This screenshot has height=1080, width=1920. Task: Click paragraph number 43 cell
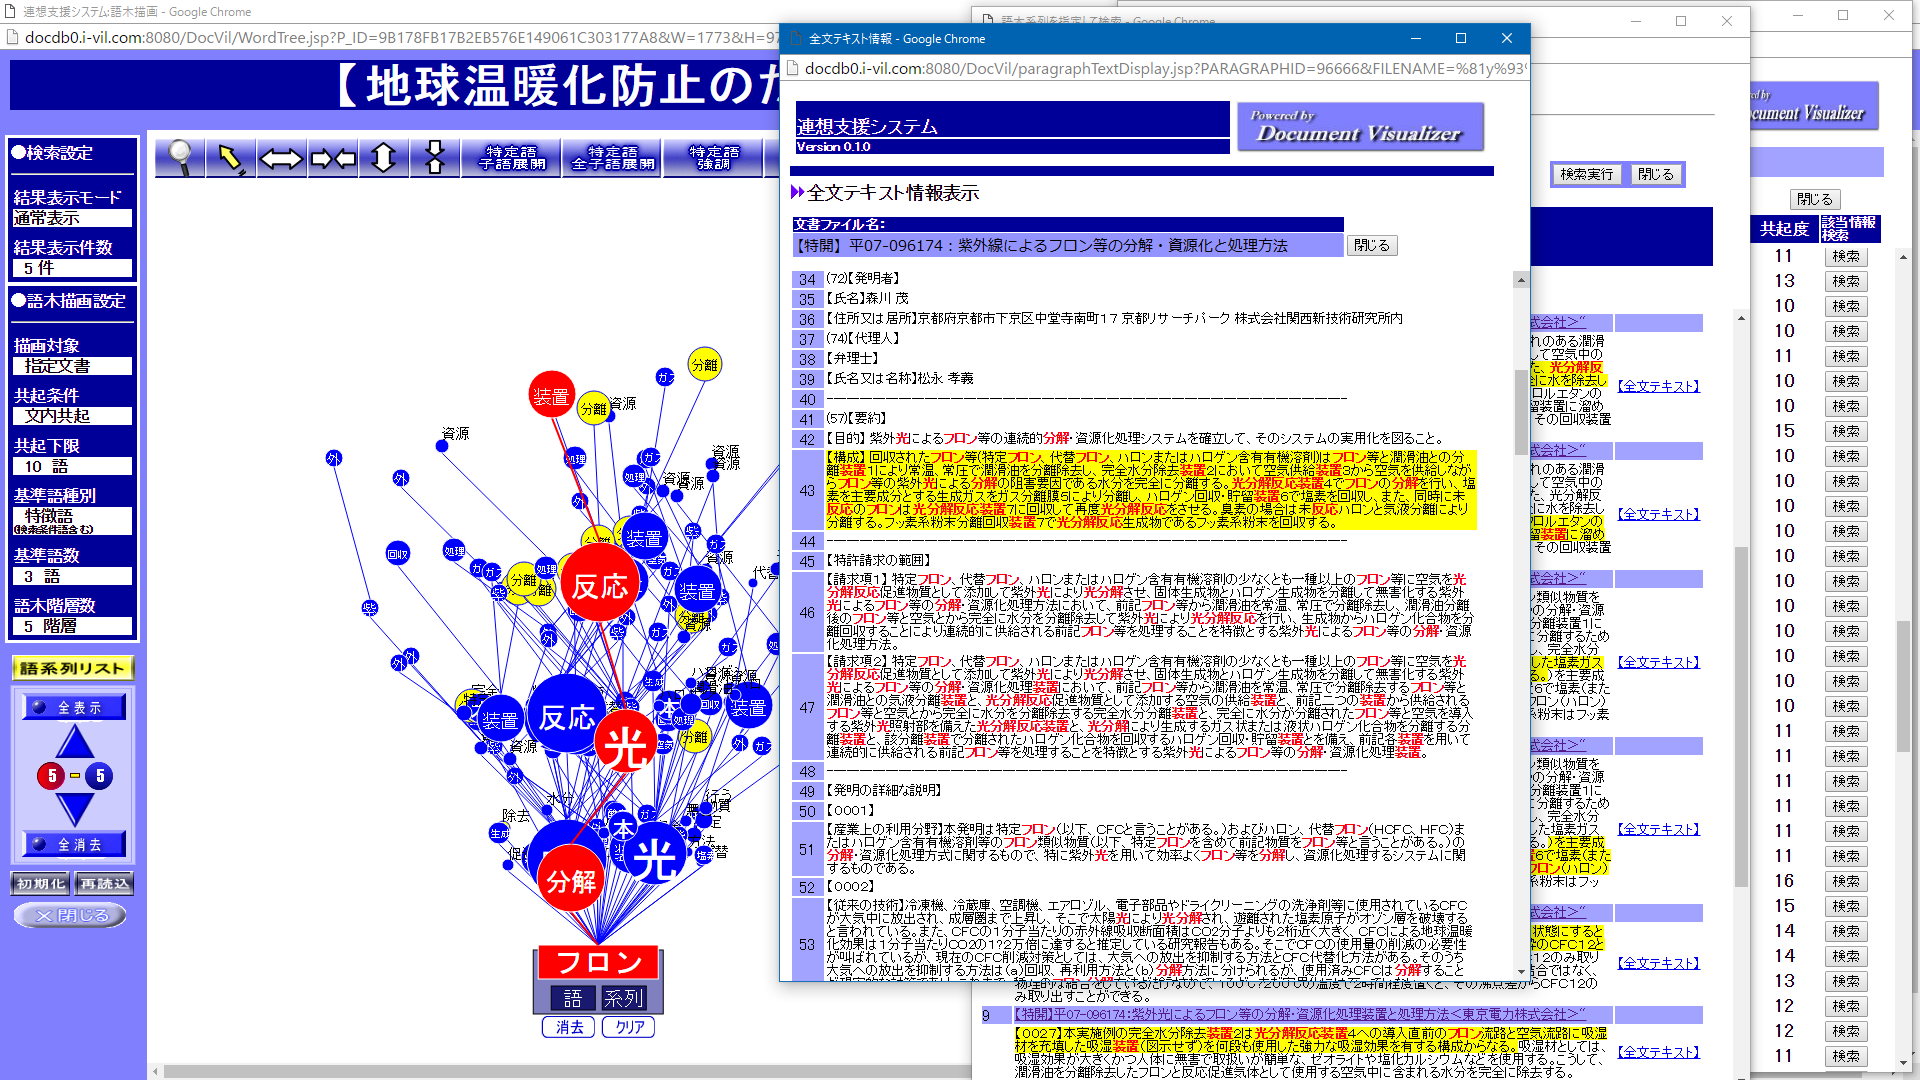tap(807, 490)
